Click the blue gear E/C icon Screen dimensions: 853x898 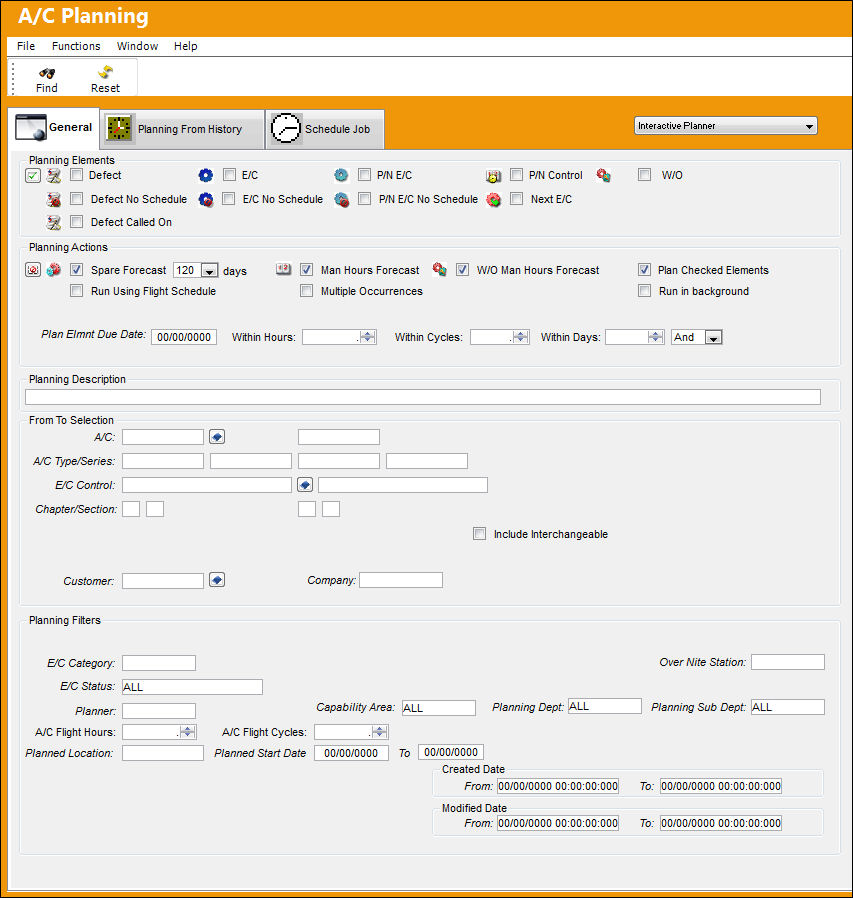[206, 175]
